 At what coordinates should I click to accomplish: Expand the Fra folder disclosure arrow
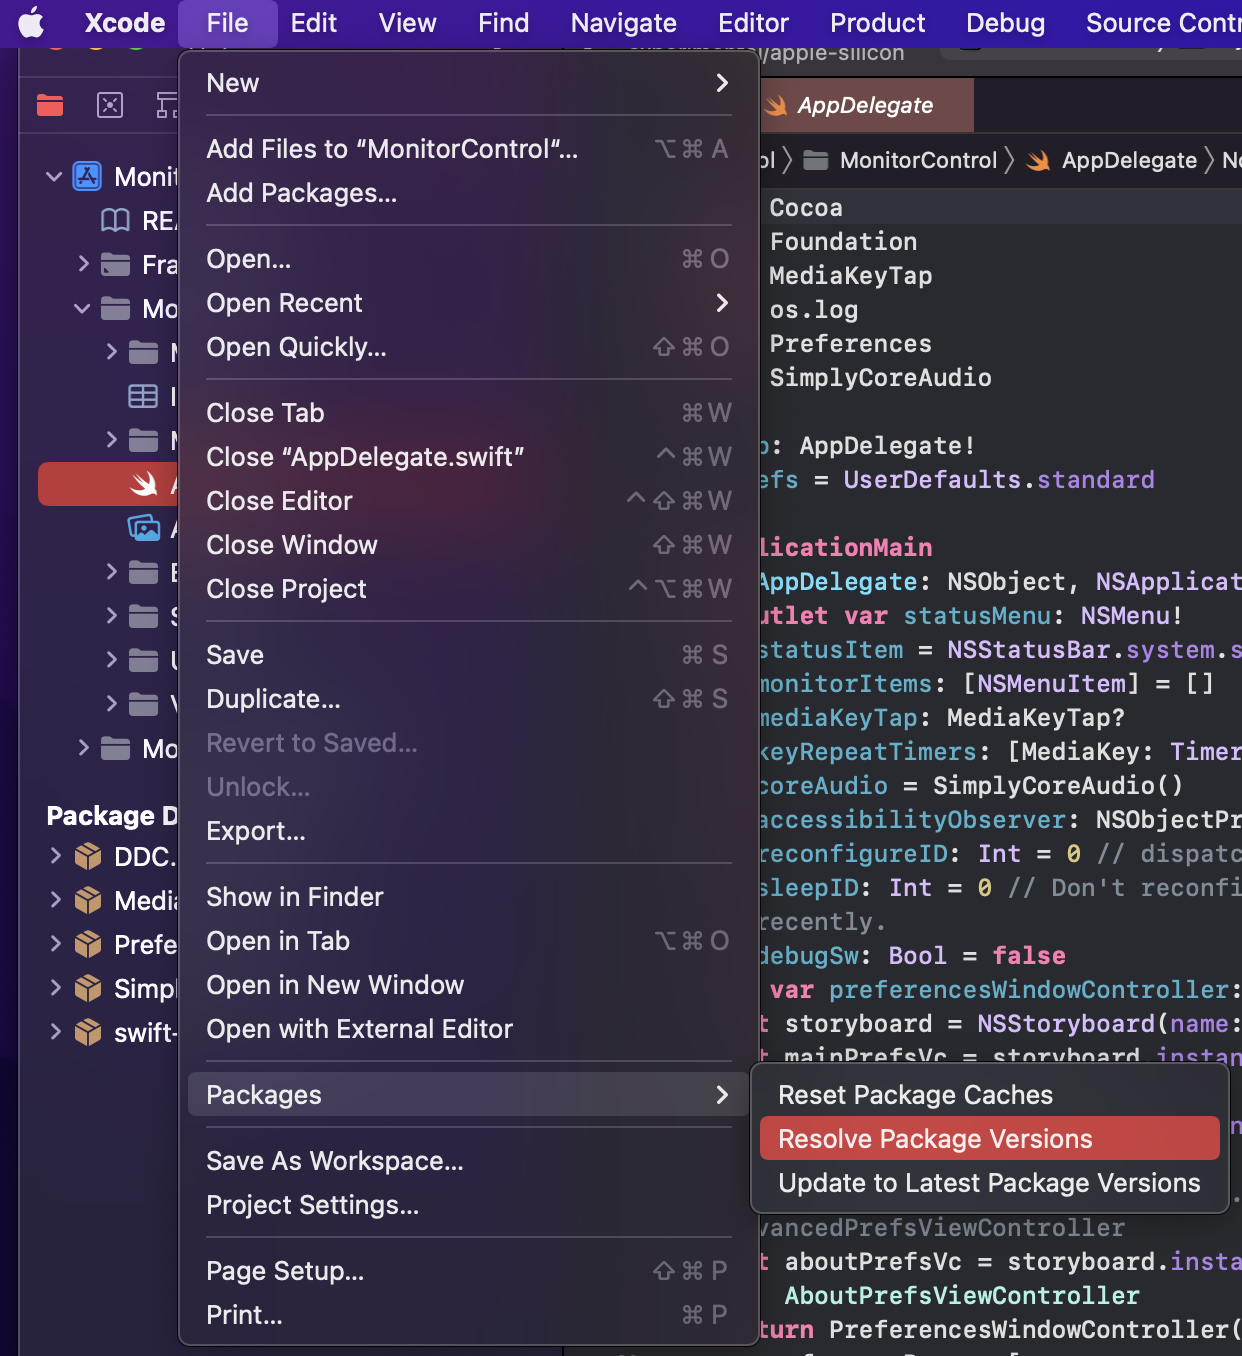[84, 264]
